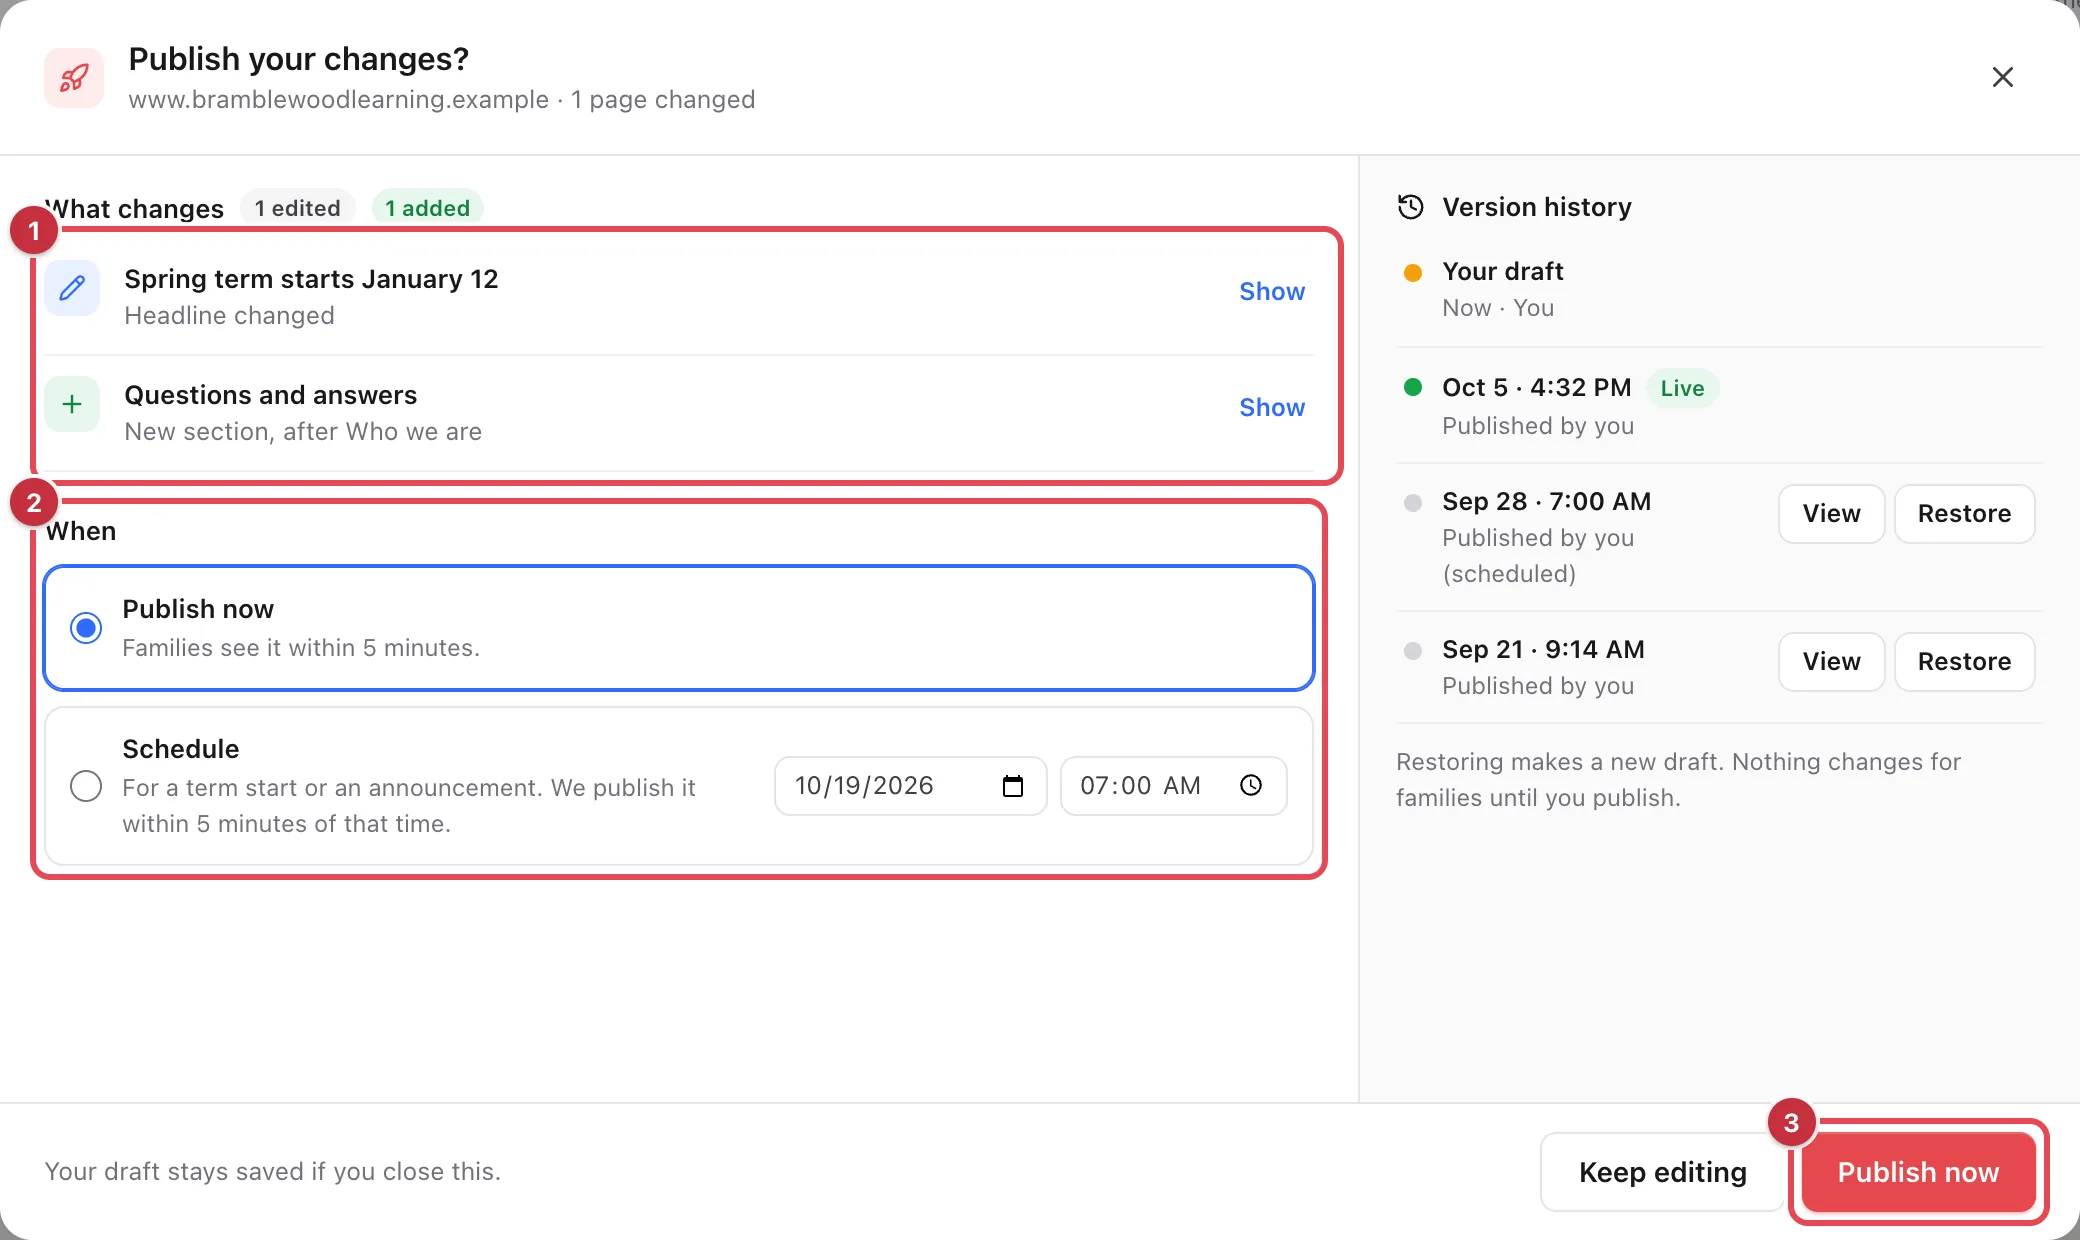Click Keep editing button
This screenshot has width=2080, height=1240.
(1662, 1172)
